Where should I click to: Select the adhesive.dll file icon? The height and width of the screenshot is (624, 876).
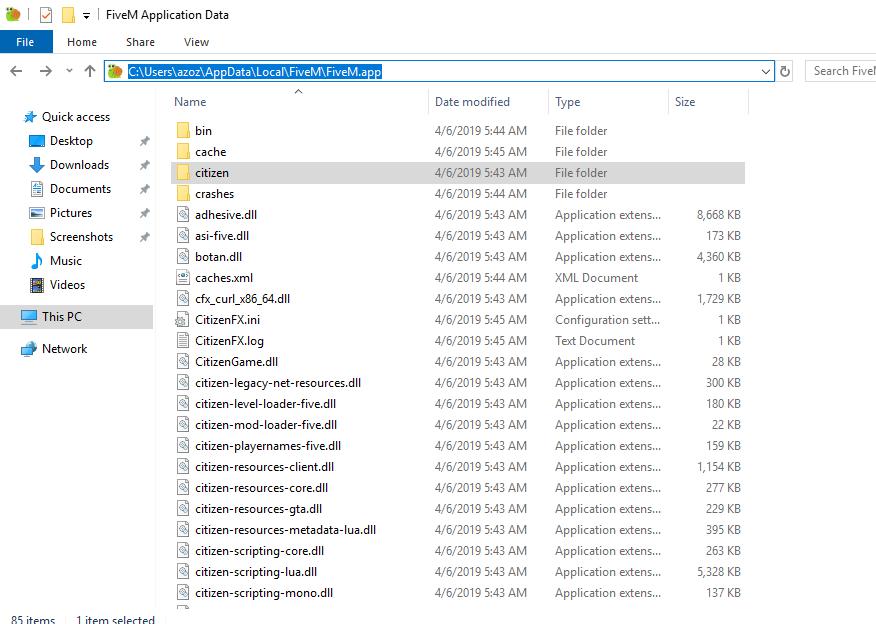(x=183, y=215)
